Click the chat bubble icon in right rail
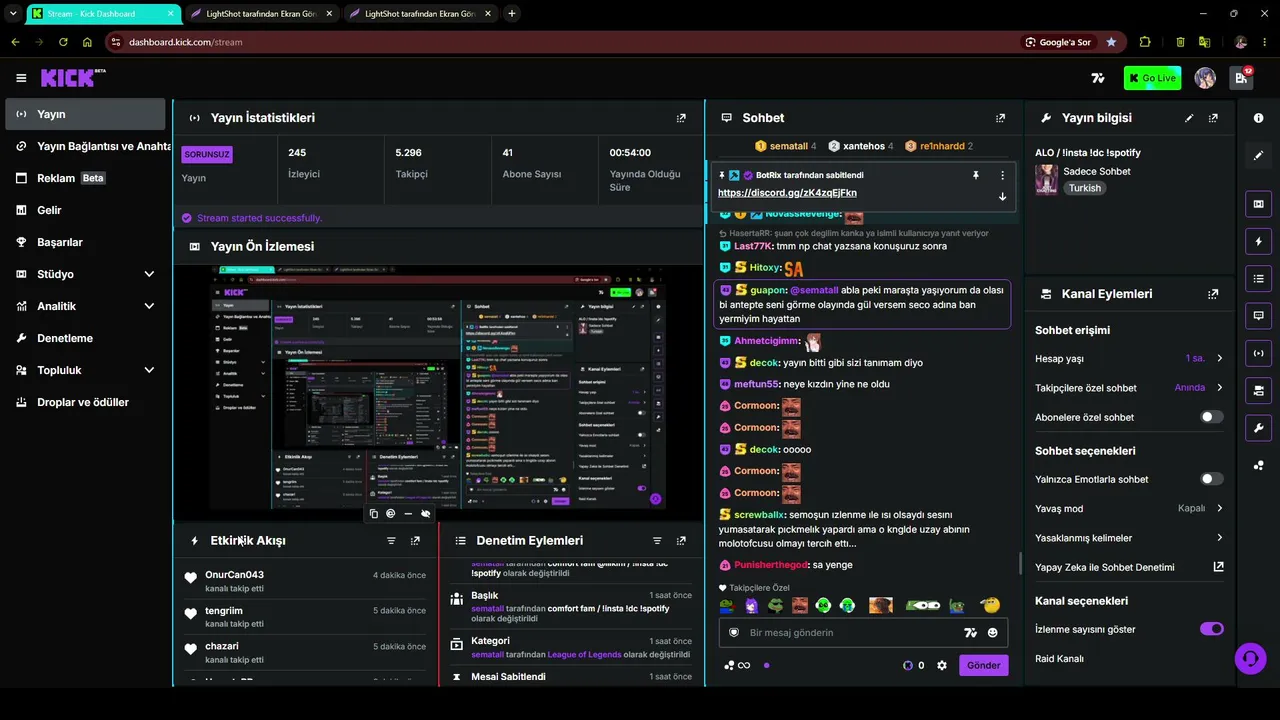The width and height of the screenshot is (1280, 720). pos(1258,315)
